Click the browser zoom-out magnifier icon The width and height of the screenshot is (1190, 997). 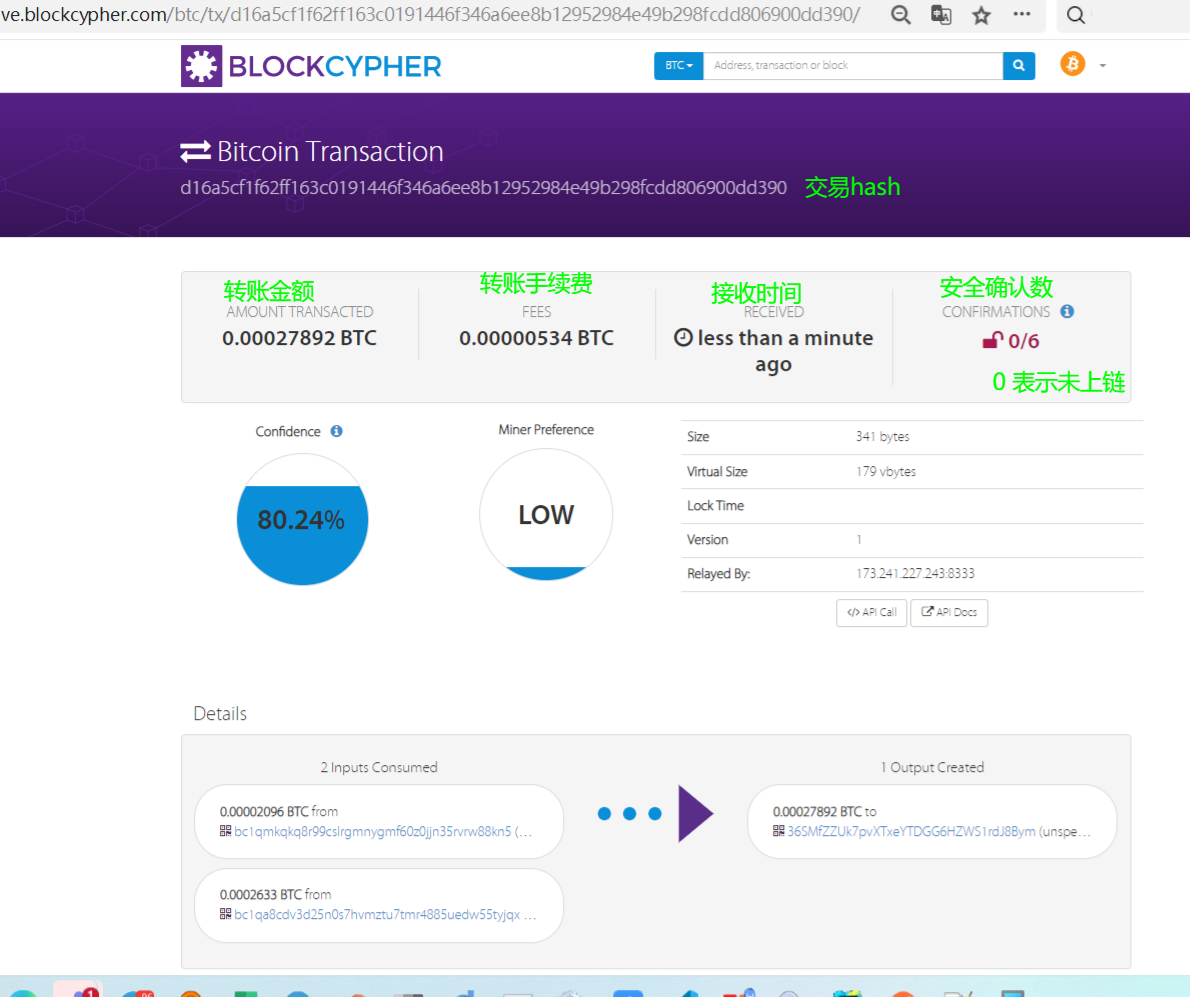pos(900,15)
